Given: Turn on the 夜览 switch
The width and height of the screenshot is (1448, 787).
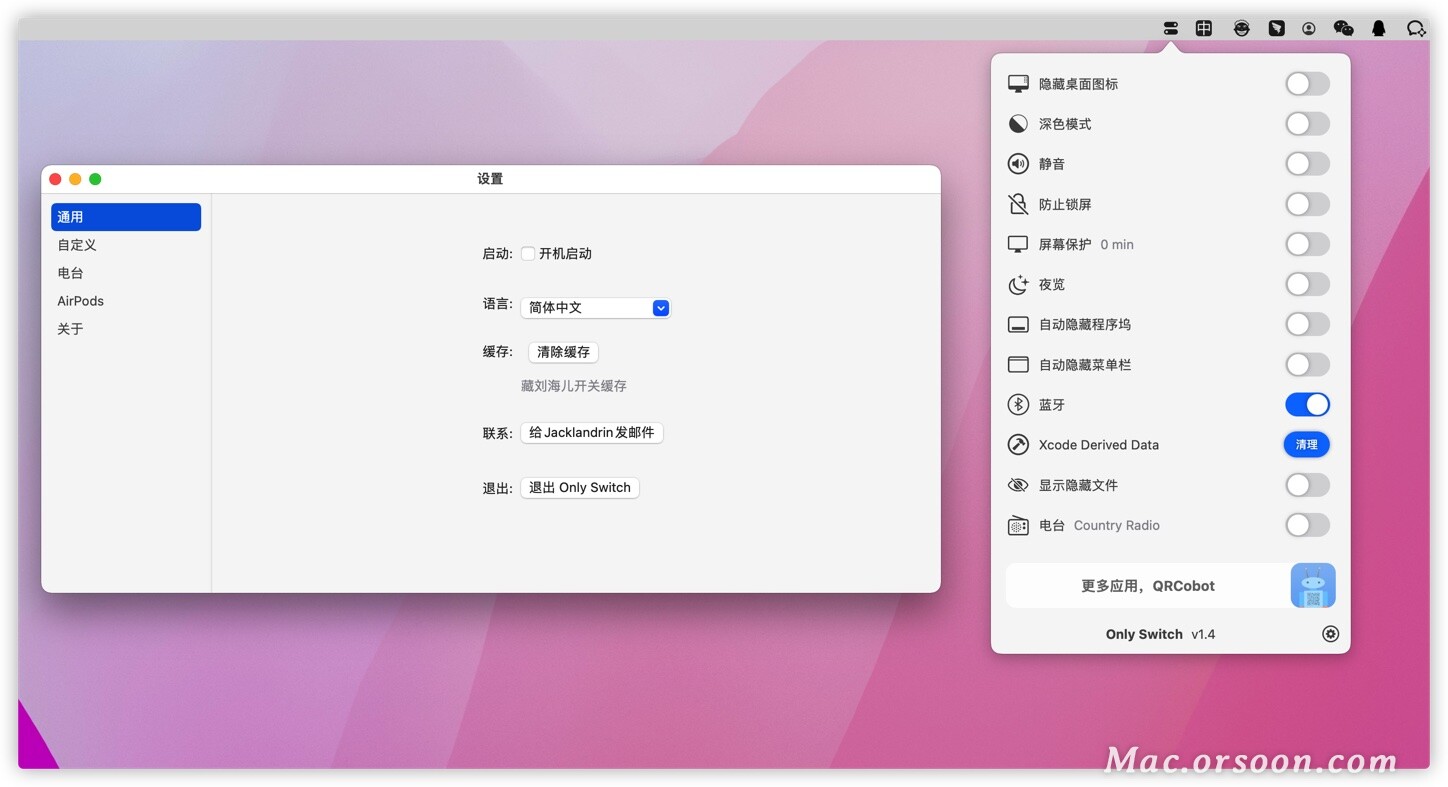Looking at the screenshot, I should [x=1307, y=284].
